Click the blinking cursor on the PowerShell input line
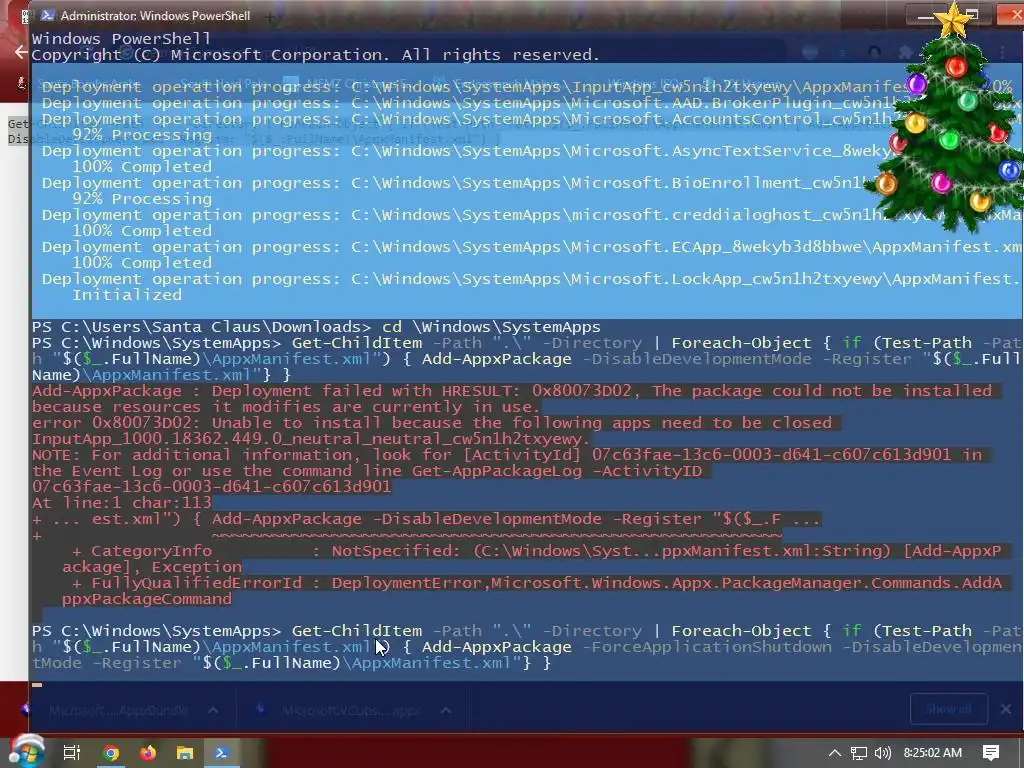Viewport: 1024px width, 768px height. click(x=37, y=684)
